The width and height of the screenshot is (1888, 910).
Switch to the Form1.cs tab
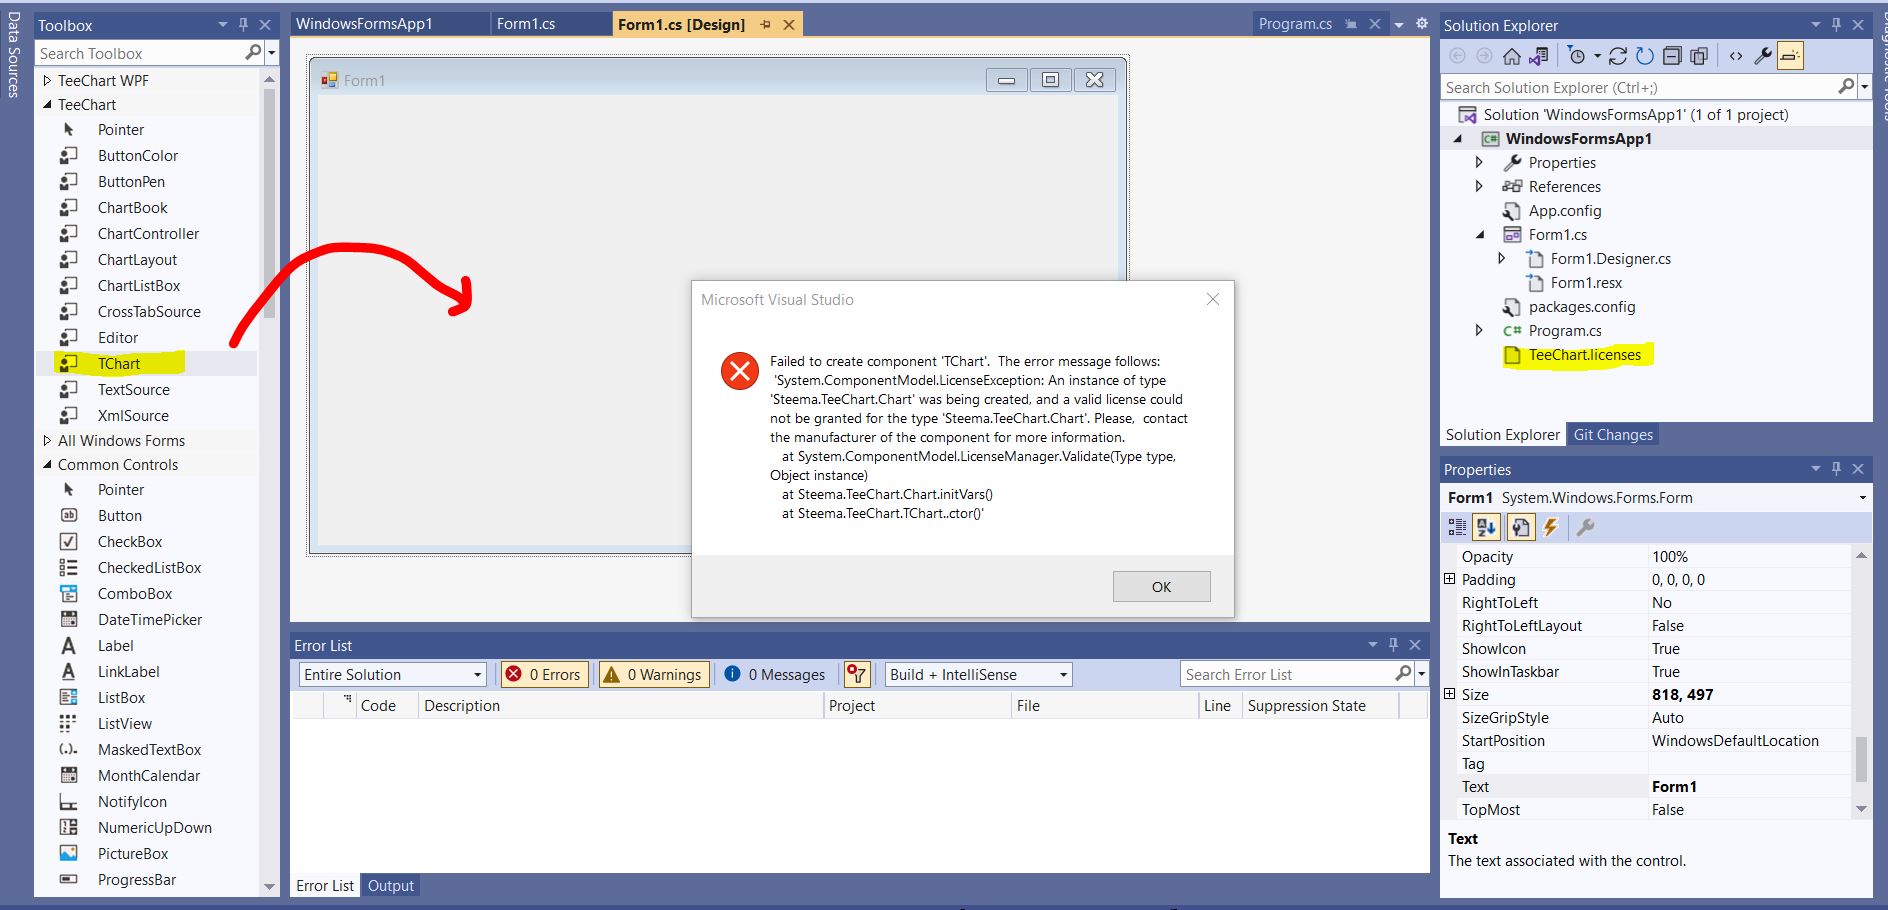(x=526, y=24)
